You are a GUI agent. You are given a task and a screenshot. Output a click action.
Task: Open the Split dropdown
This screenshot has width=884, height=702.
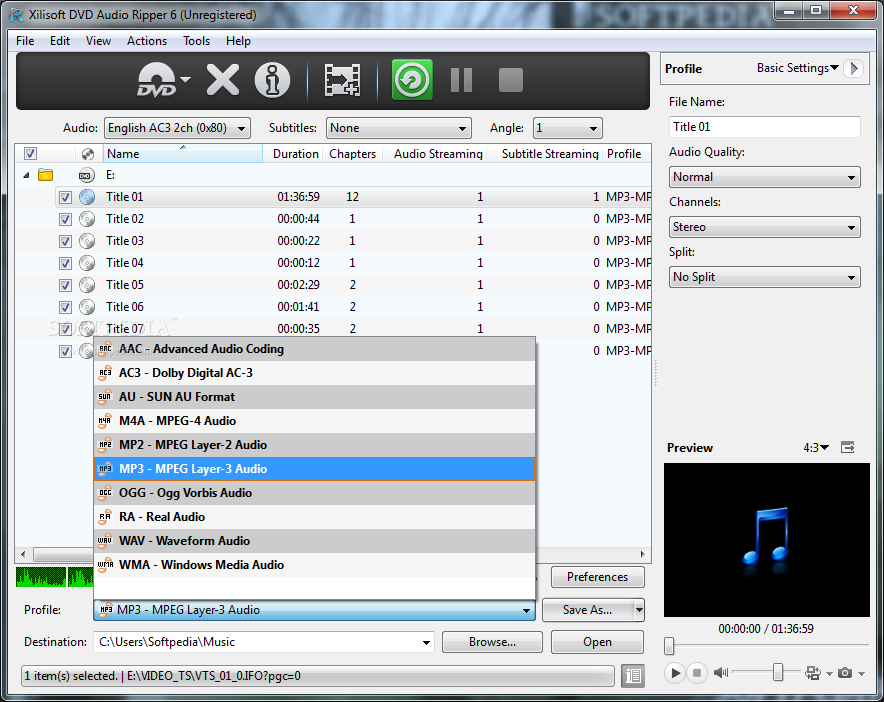click(764, 277)
